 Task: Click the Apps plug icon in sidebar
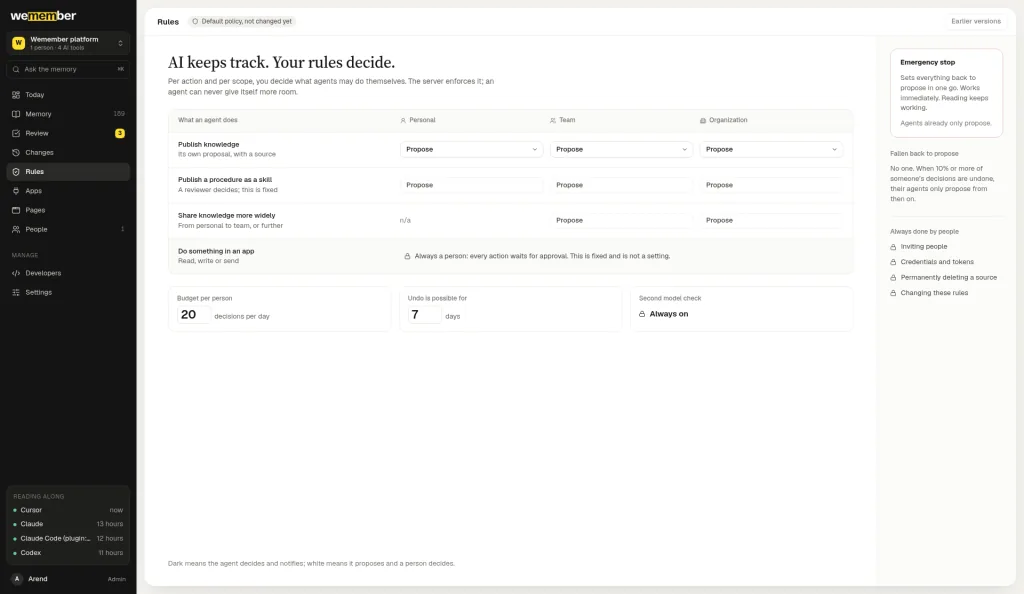(16, 191)
